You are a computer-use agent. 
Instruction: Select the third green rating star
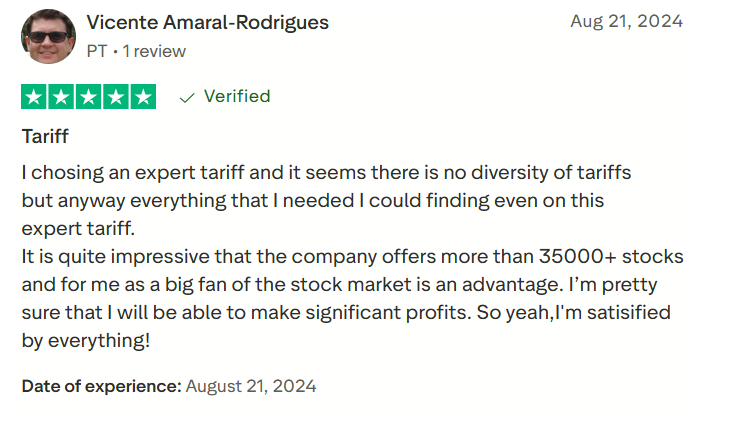pyautogui.click(x=88, y=97)
